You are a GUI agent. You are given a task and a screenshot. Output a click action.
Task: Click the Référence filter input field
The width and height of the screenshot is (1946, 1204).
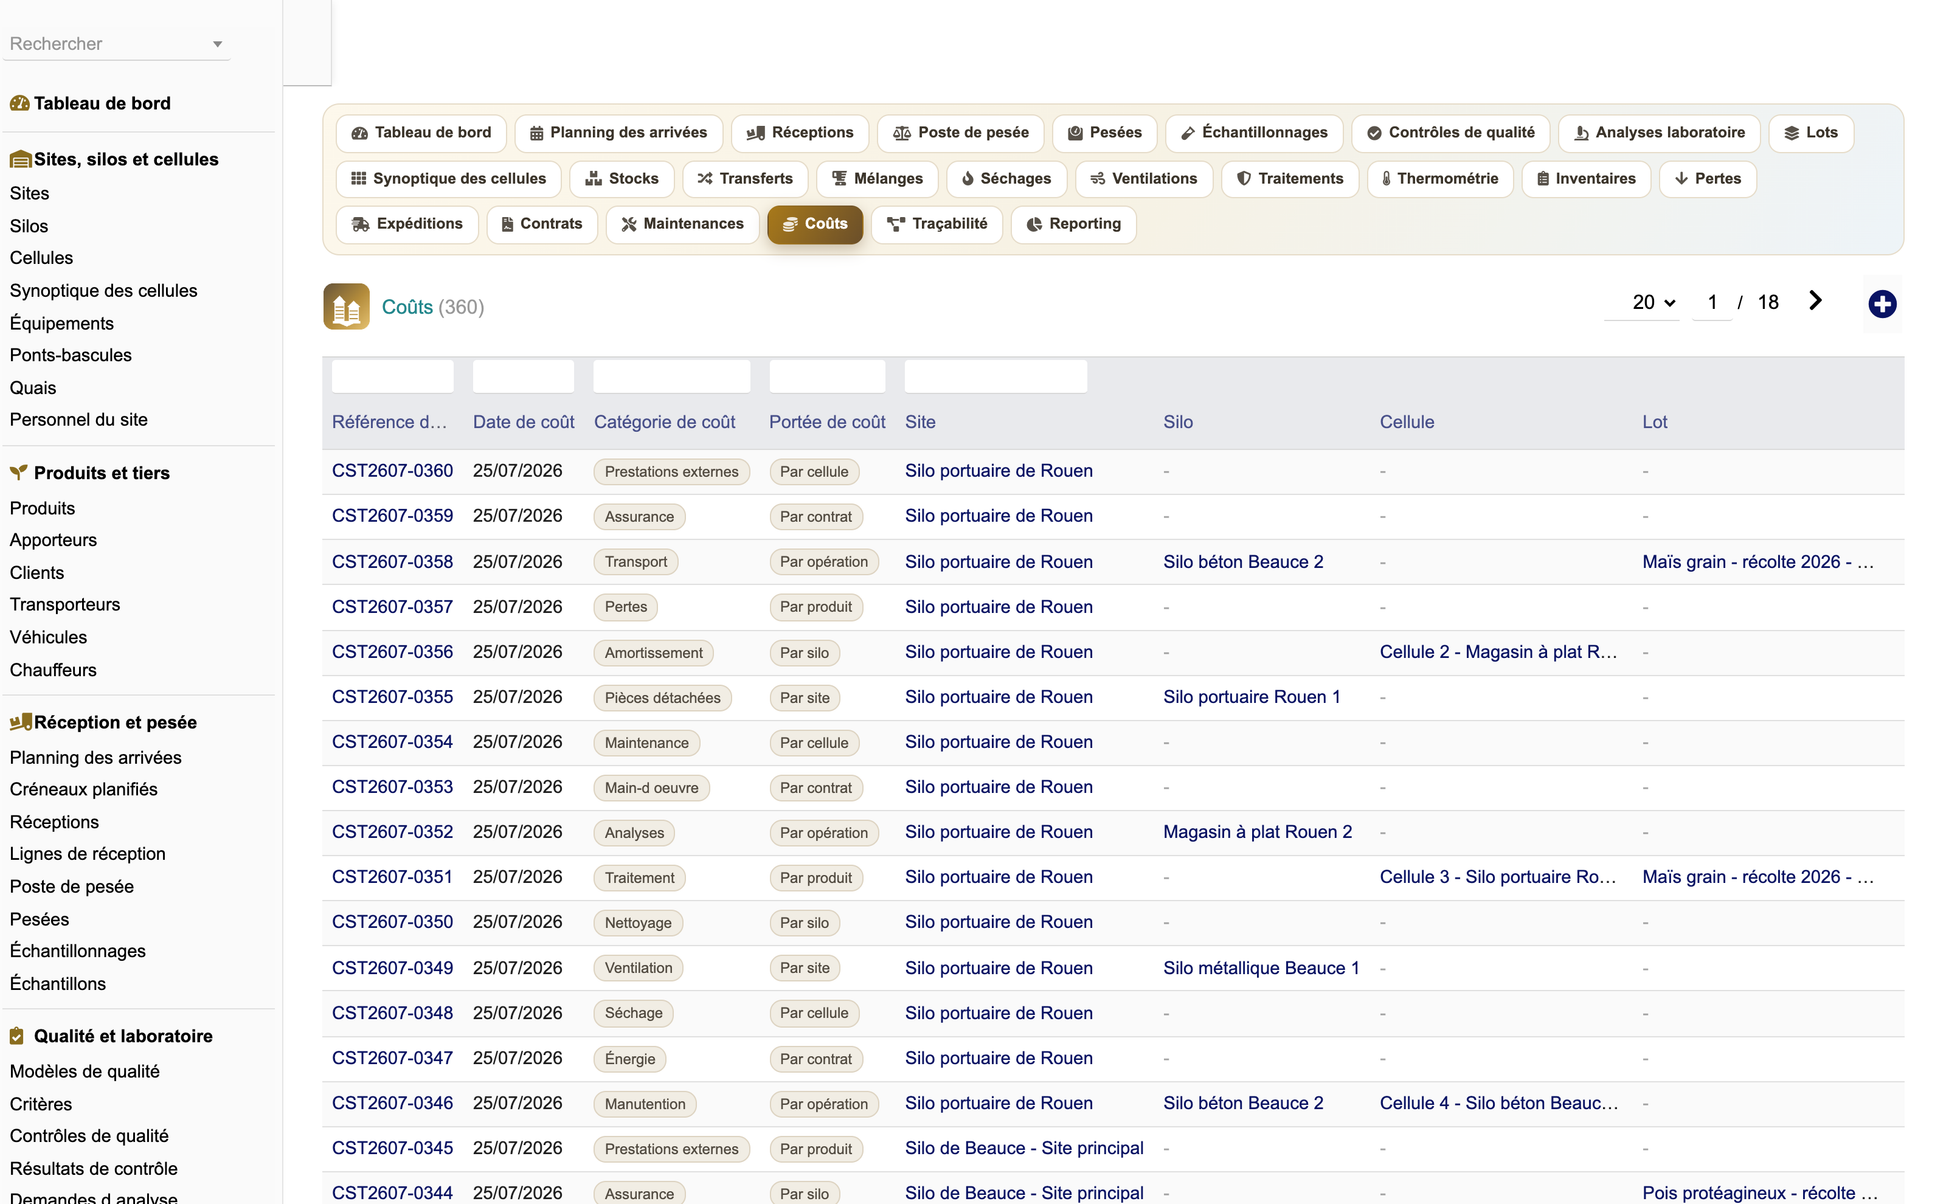tap(392, 376)
